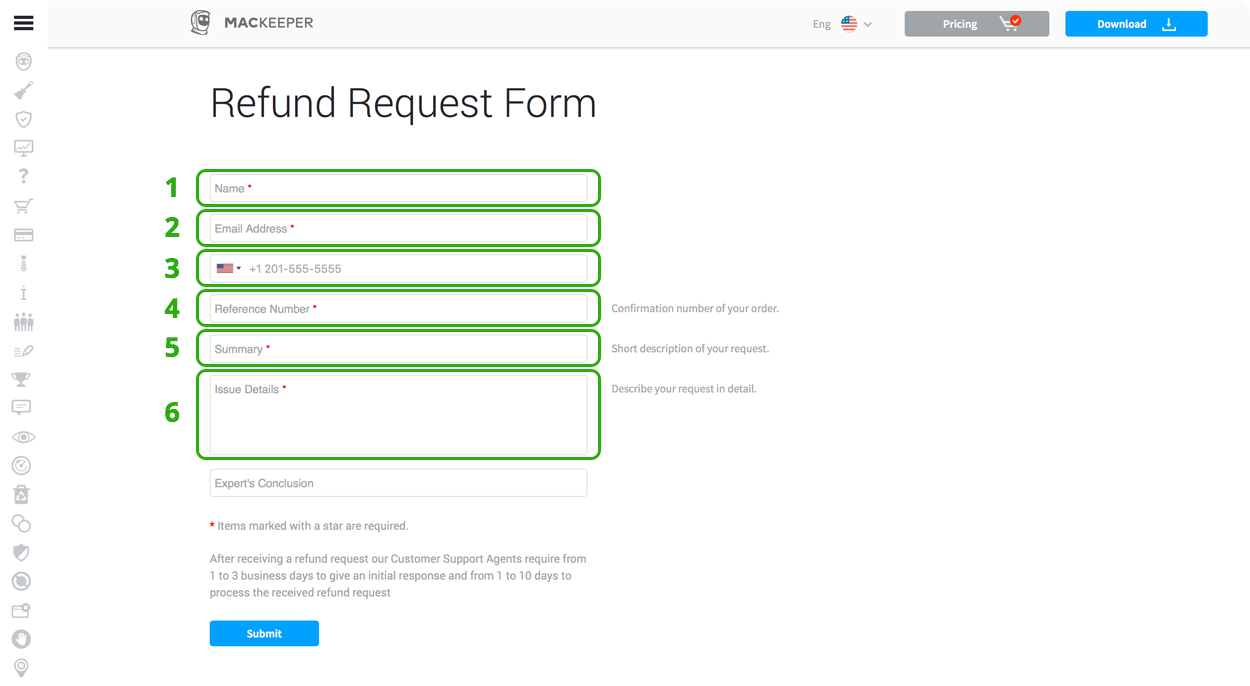The width and height of the screenshot is (1250, 686).
Task: Focus the Expert's Conclusion field
Action: click(x=398, y=483)
